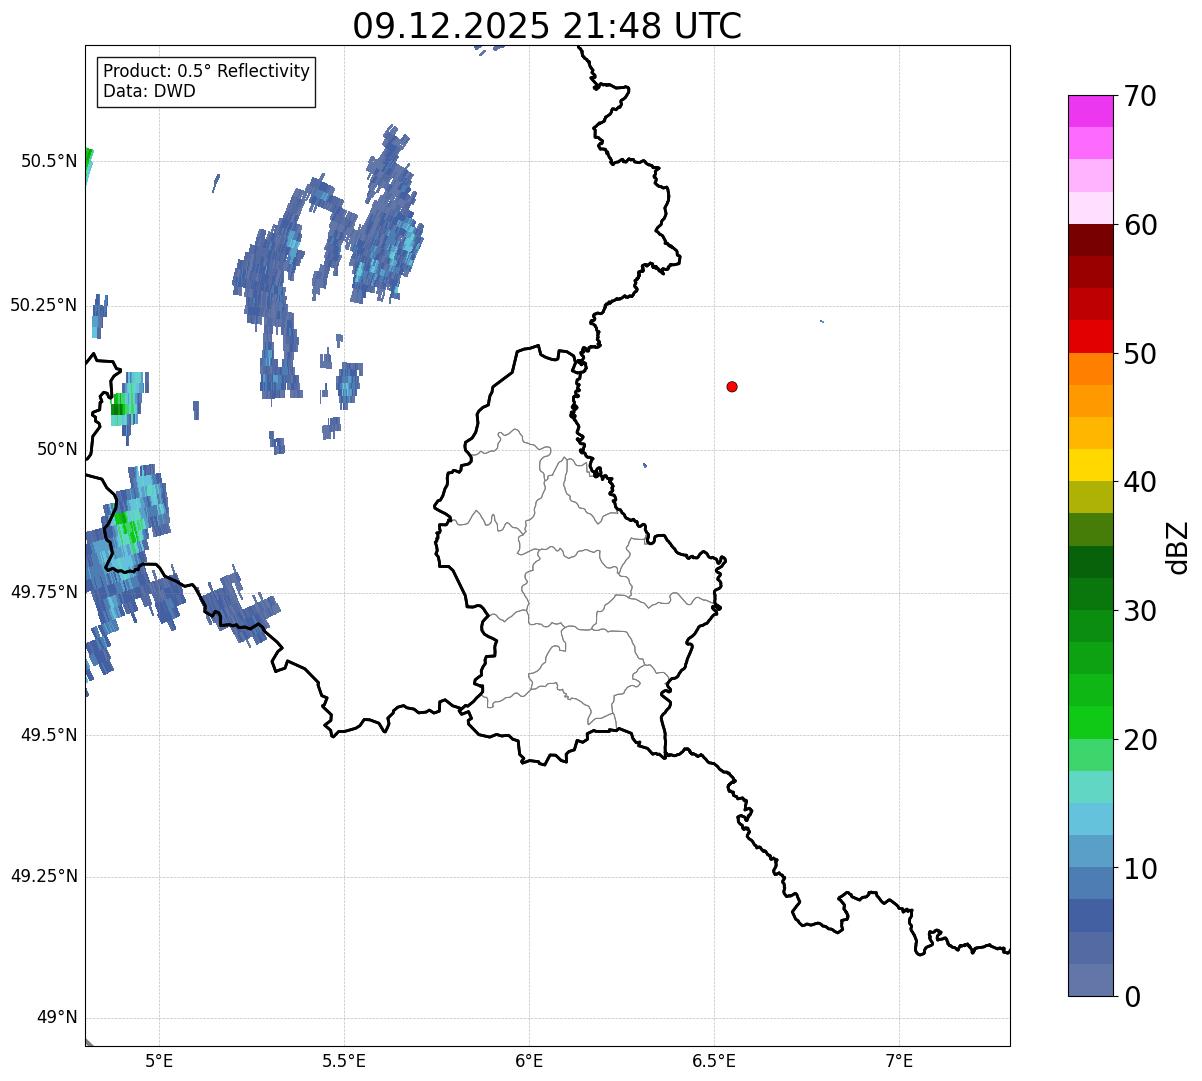Click the 5°E longitude label
Image resolution: width=1202 pixels, height=1081 pixels.
(159, 1061)
